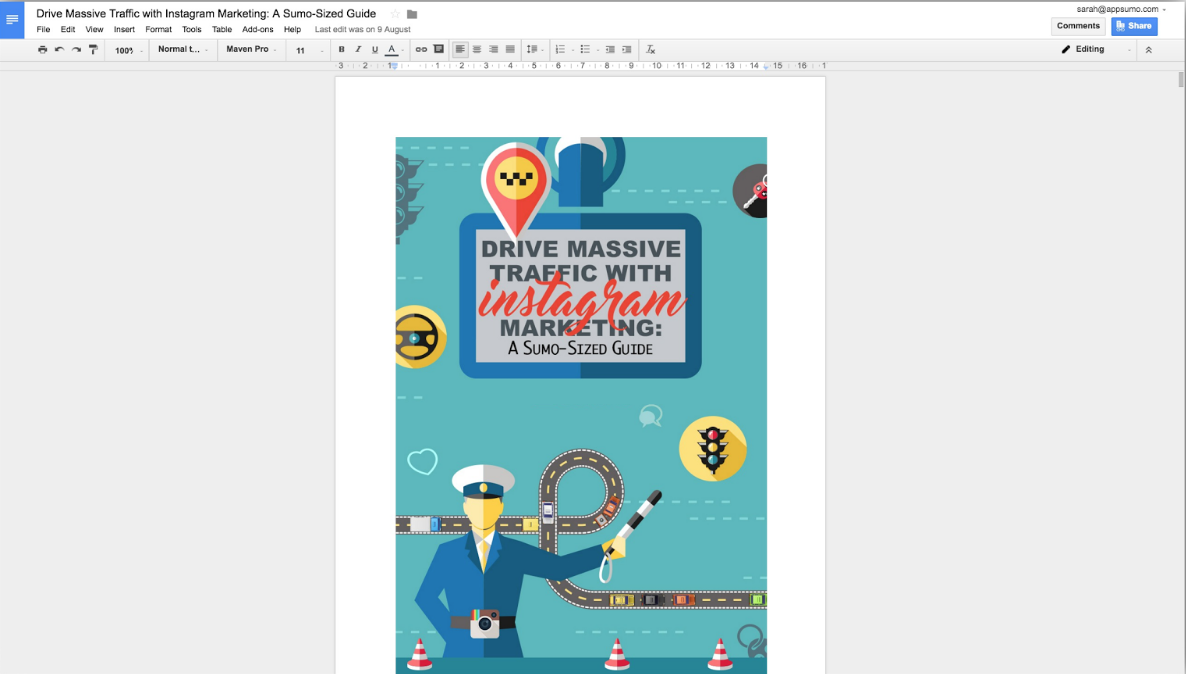Open 'Last edit was on 9 August' history
Viewport: 1186px width, 674px height.
pyautogui.click(x=362, y=30)
